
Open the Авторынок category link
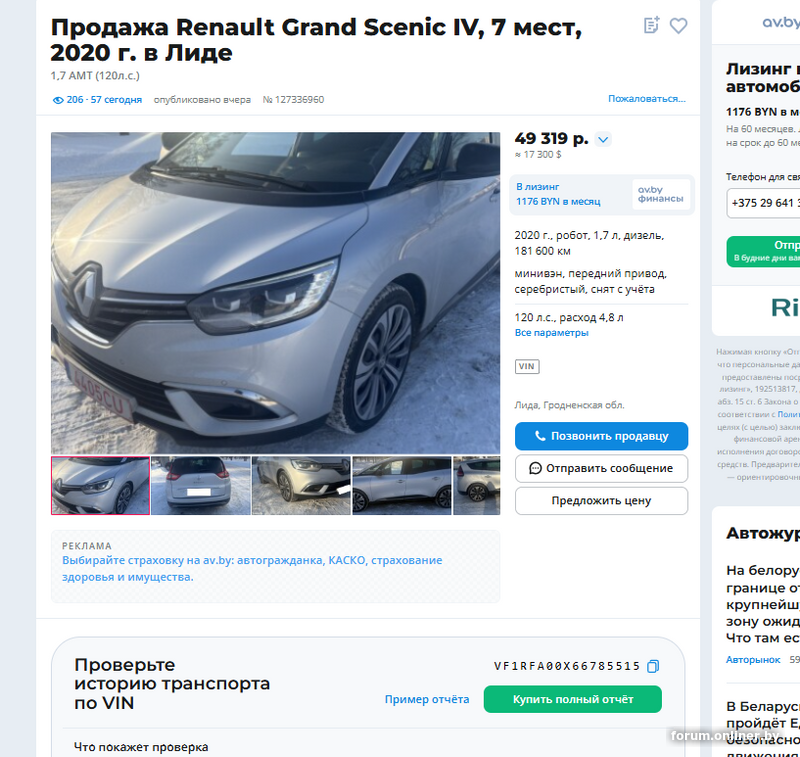(753, 660)
